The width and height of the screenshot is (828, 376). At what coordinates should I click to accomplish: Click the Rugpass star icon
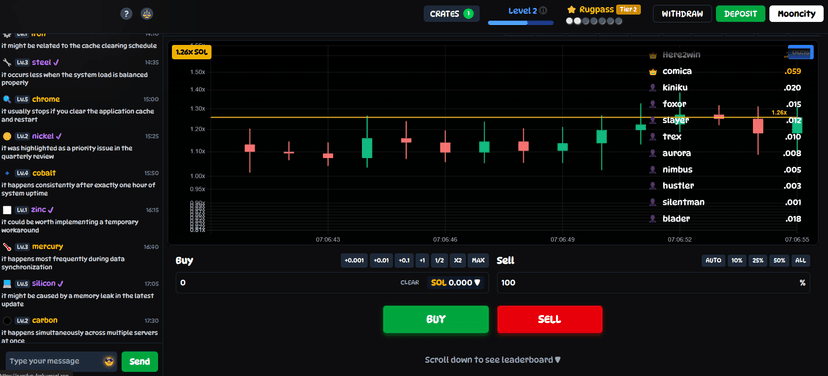point(571,10)
